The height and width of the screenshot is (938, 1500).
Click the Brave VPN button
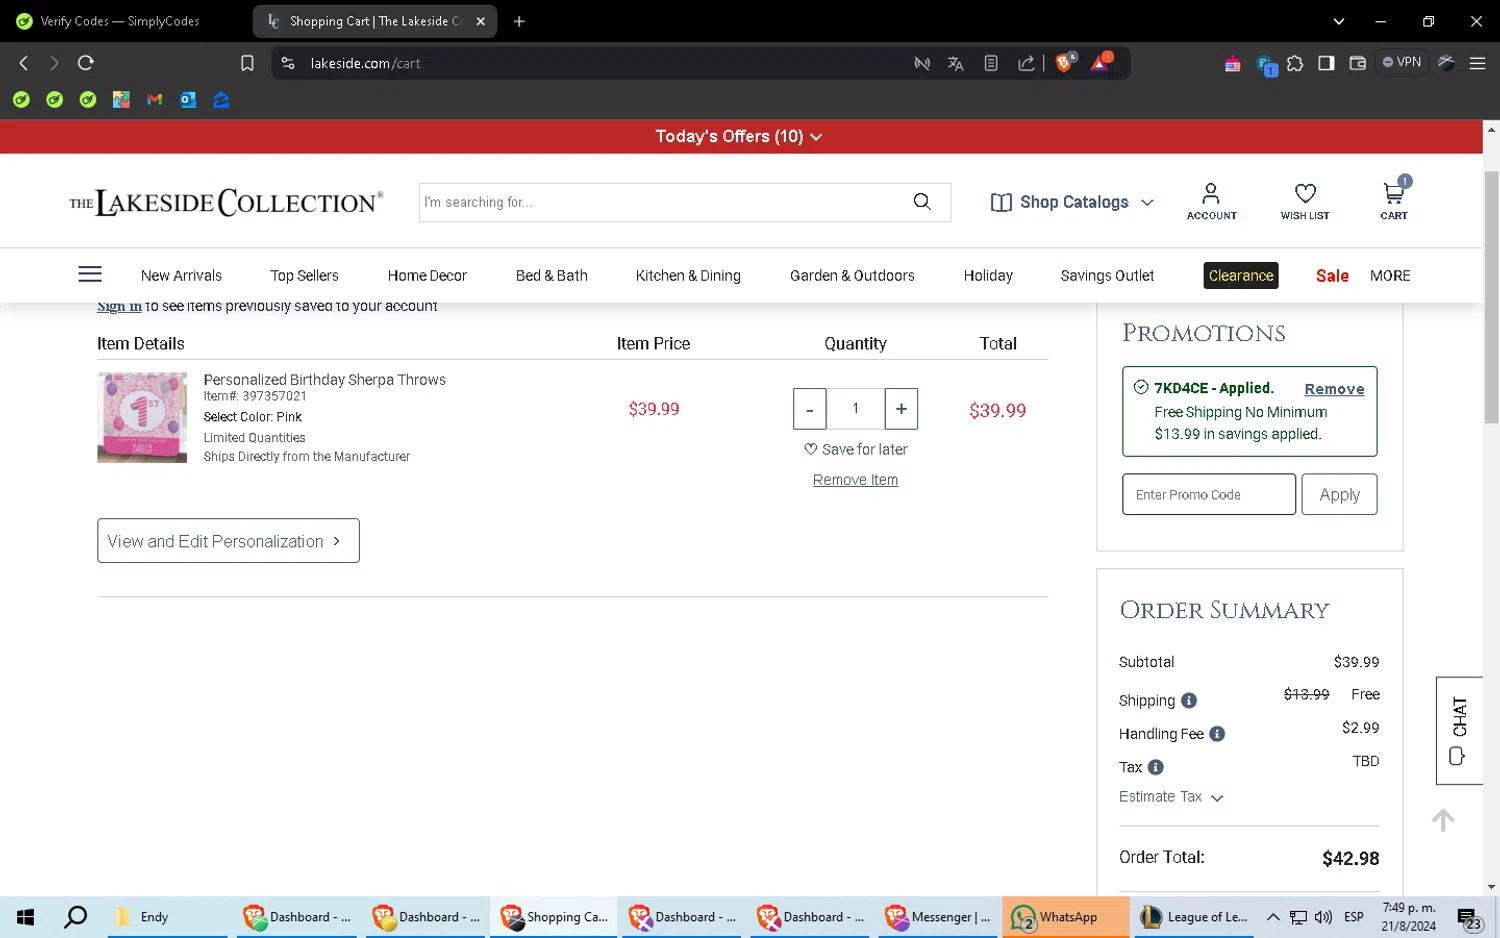(x=1402, y=62)
